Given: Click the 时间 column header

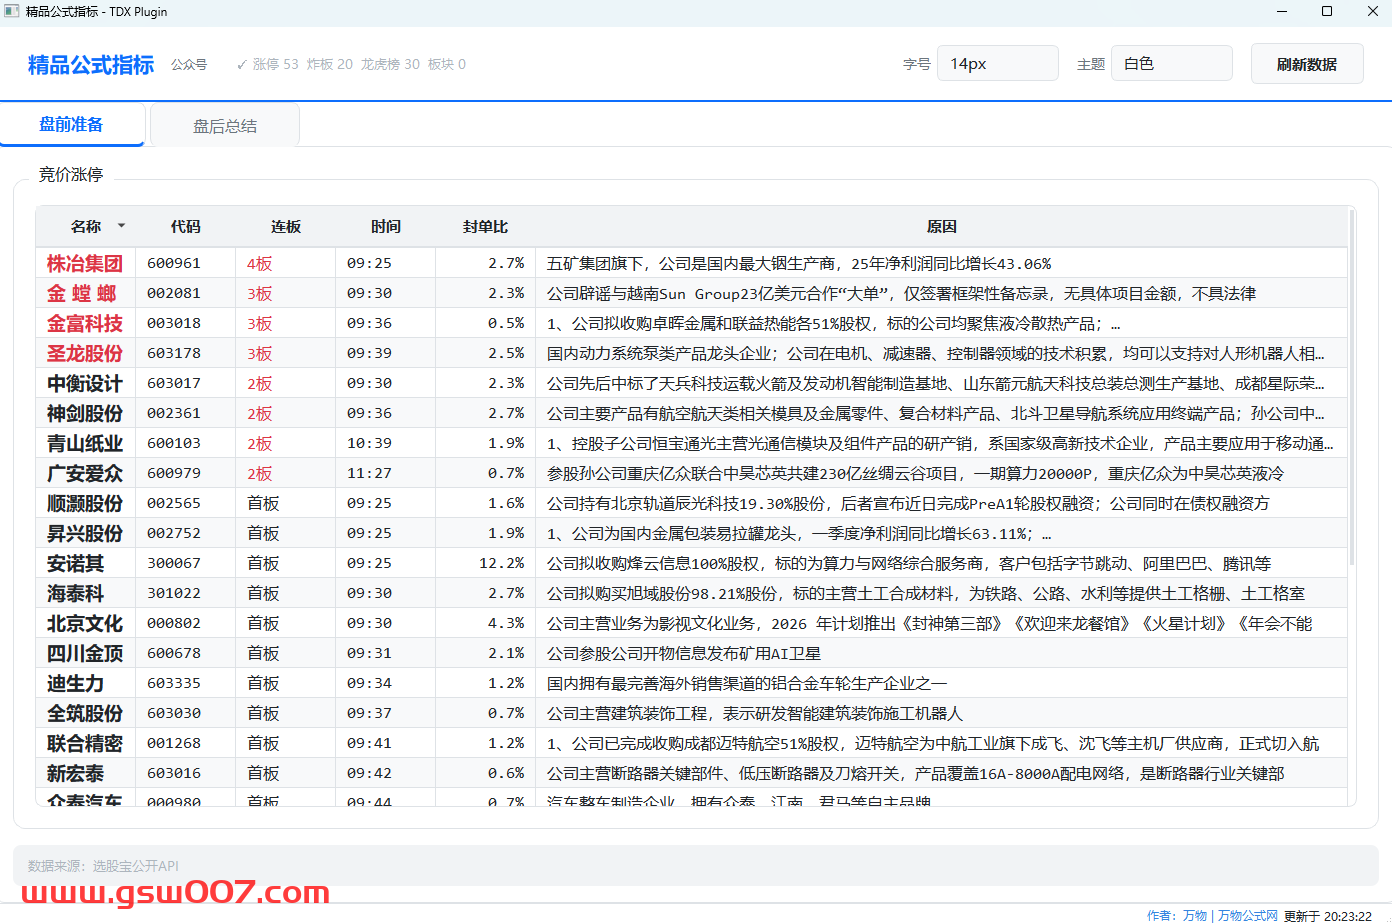Looking at the screenshot, I should (385, 227).
